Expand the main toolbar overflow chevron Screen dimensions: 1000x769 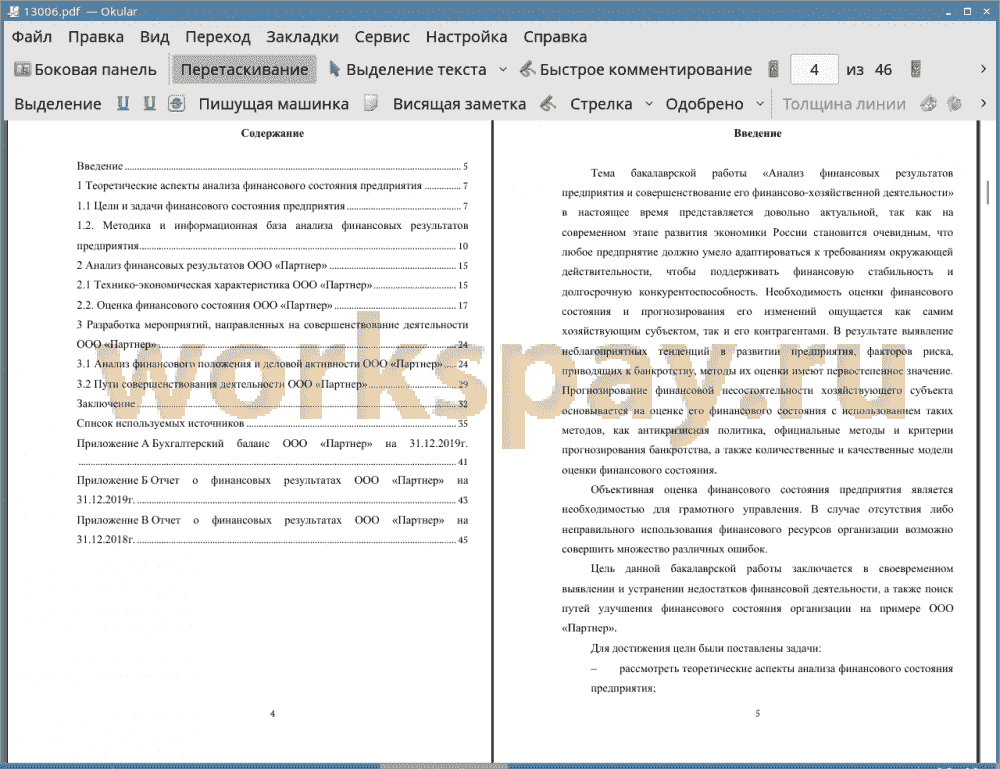tap(983, 69)
